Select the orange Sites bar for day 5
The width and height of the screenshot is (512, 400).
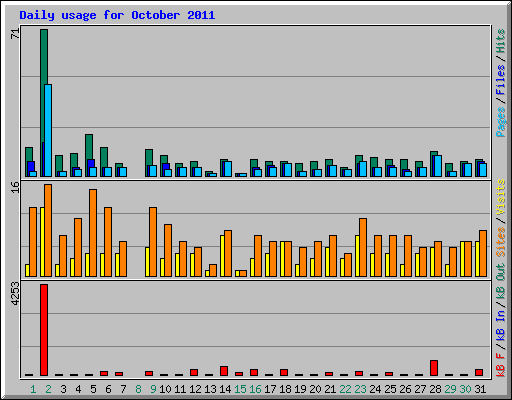click(93, 233)
